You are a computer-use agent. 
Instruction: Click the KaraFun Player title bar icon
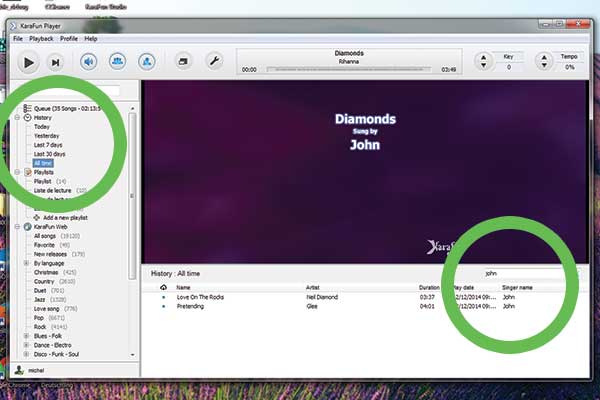(13, 26)
